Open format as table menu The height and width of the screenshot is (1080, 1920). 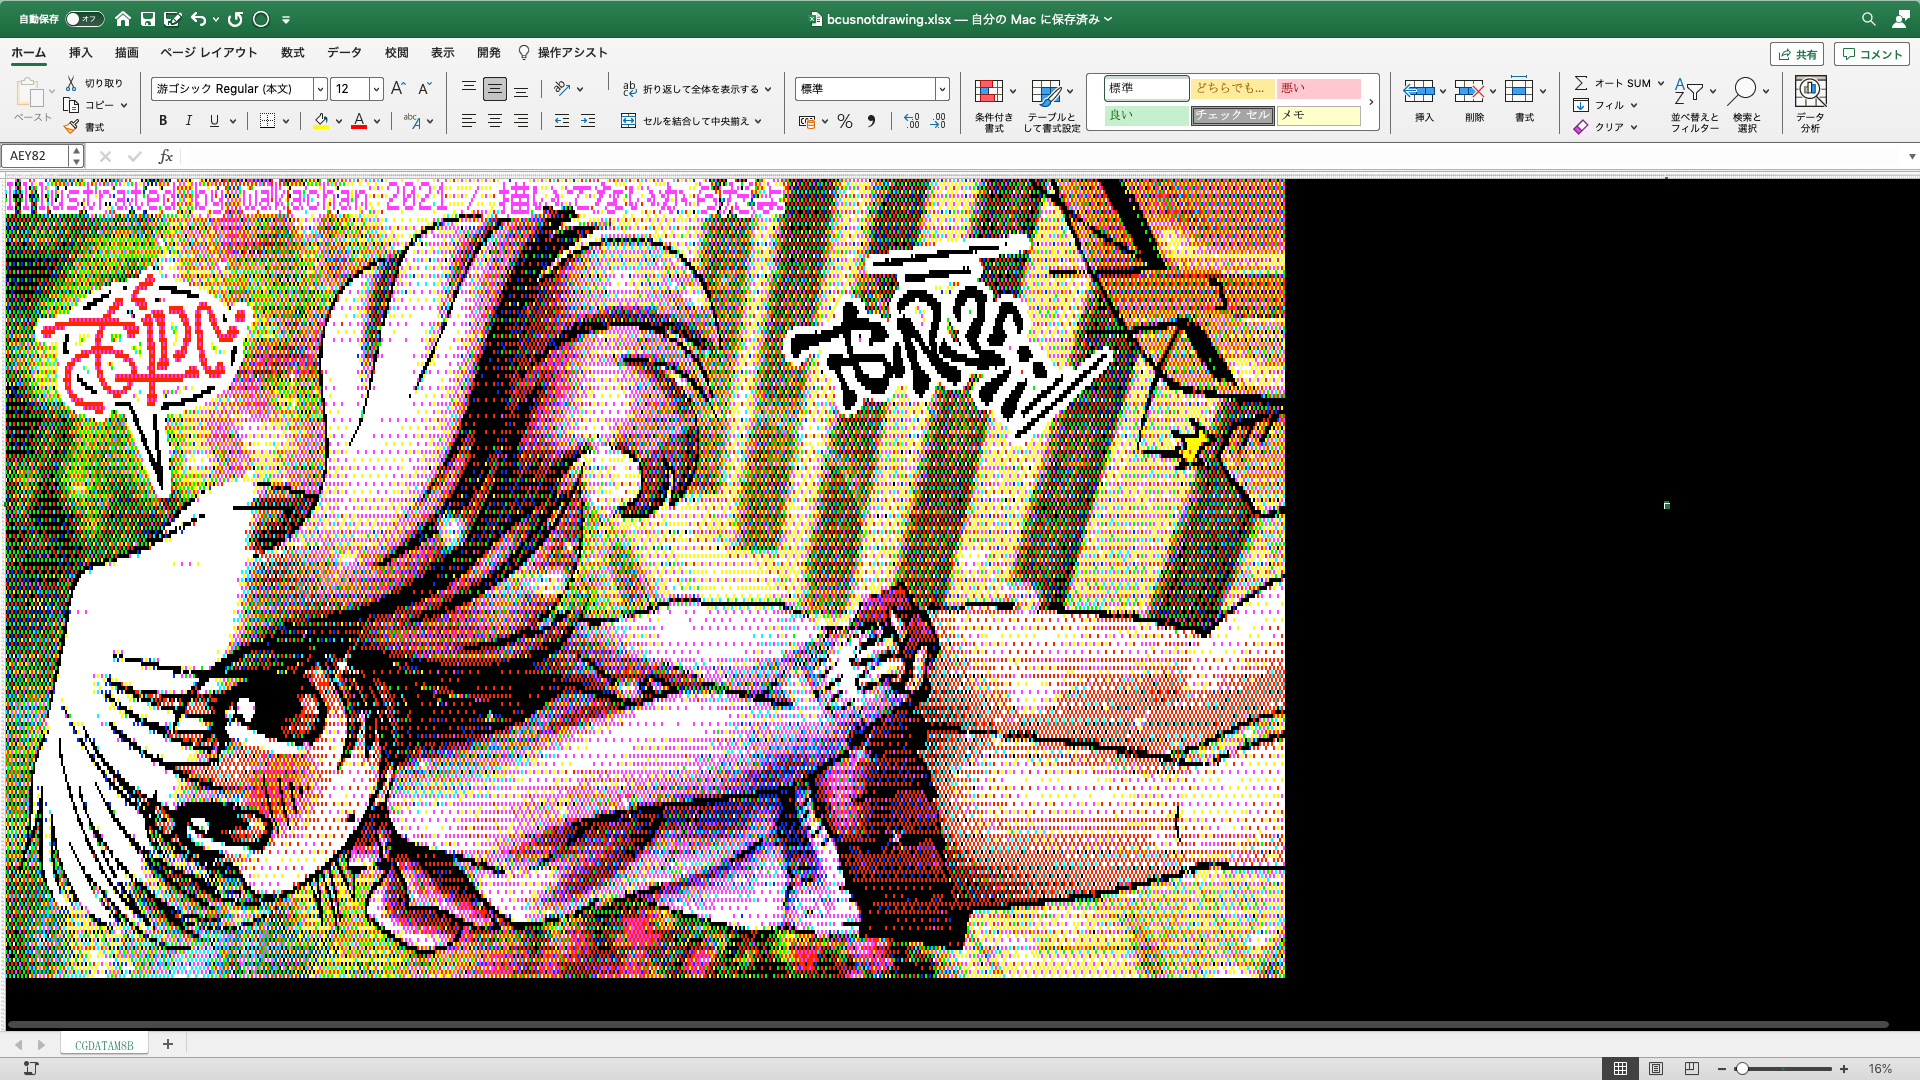1051,105
